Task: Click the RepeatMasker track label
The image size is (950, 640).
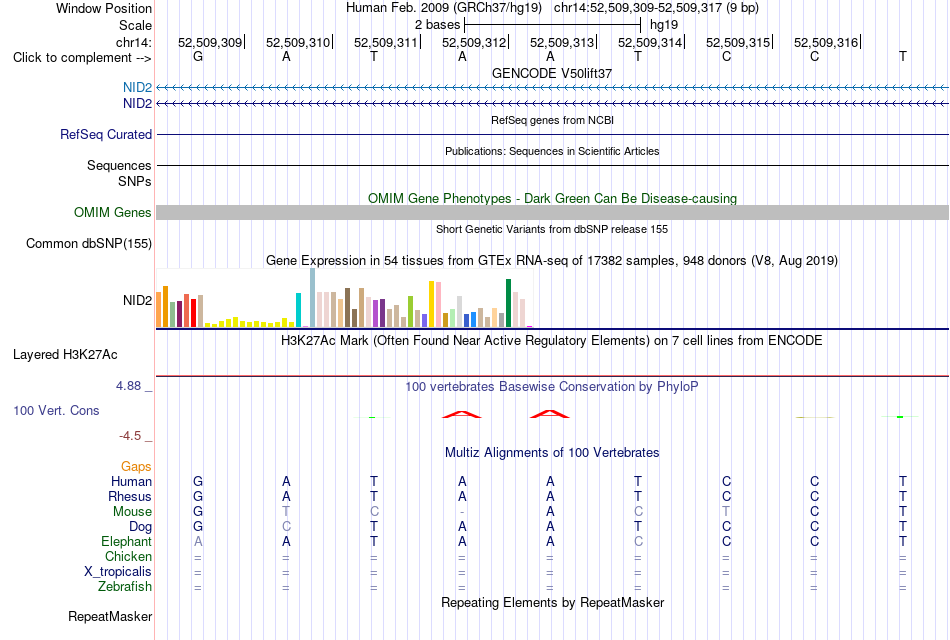Action: [x=110, y=616]
